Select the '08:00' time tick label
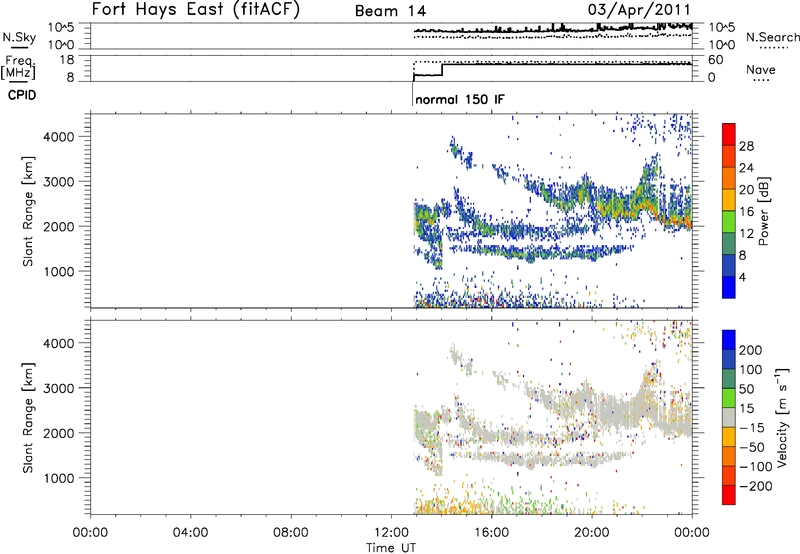Screen dimensions: 800x554 [x=291, y=533]
